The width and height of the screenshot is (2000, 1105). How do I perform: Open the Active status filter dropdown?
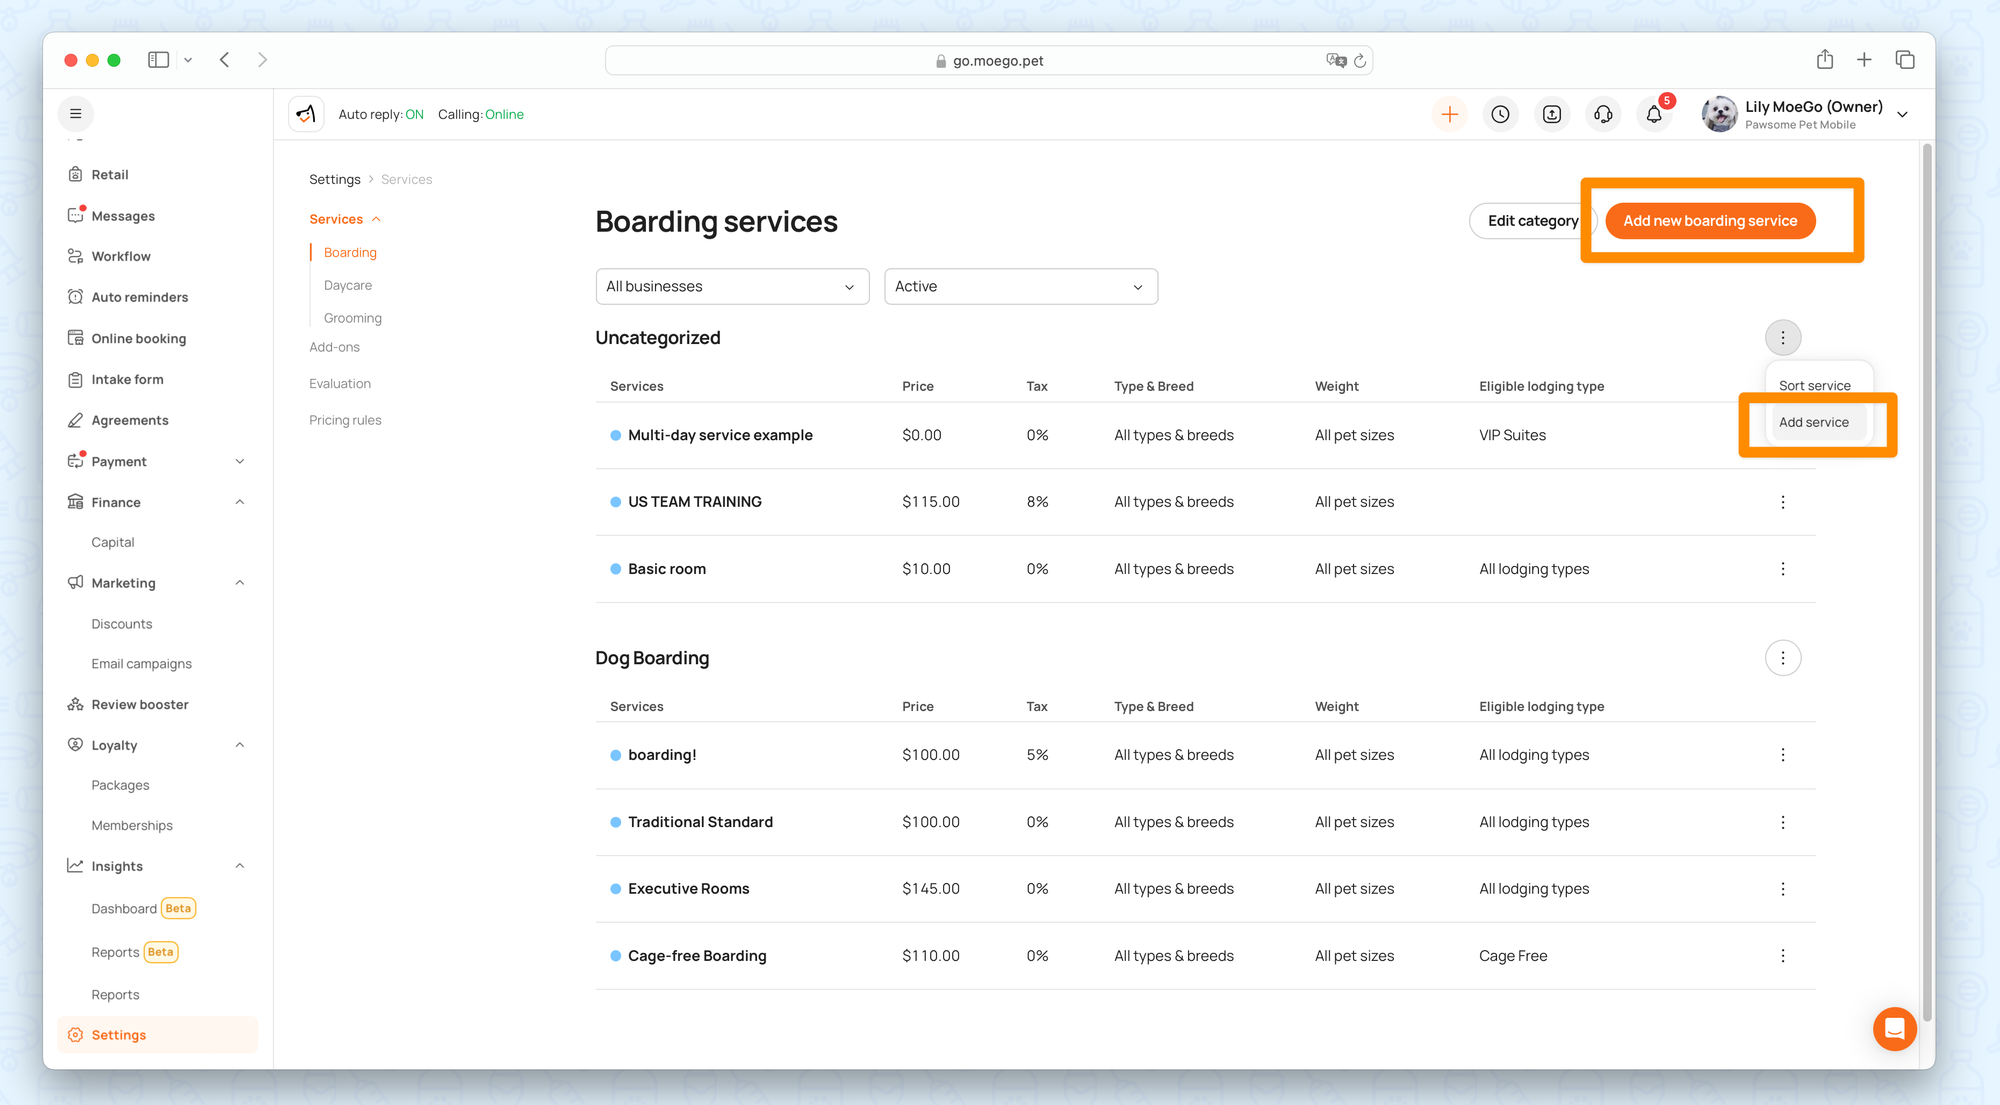(x=1020, y=287)
